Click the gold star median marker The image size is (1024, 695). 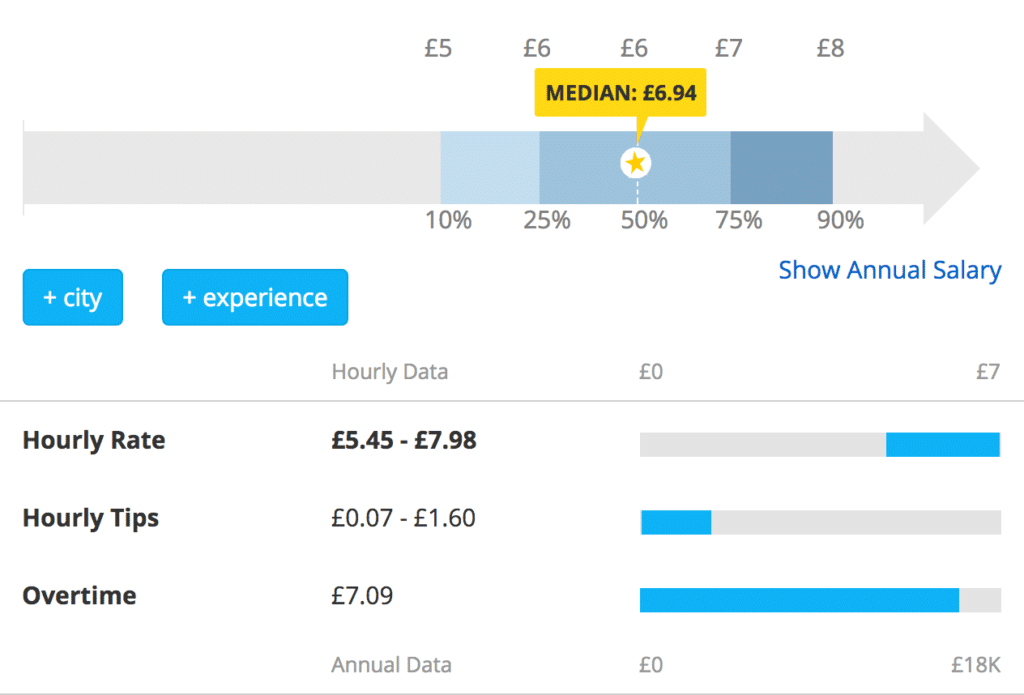pos(636,163)
